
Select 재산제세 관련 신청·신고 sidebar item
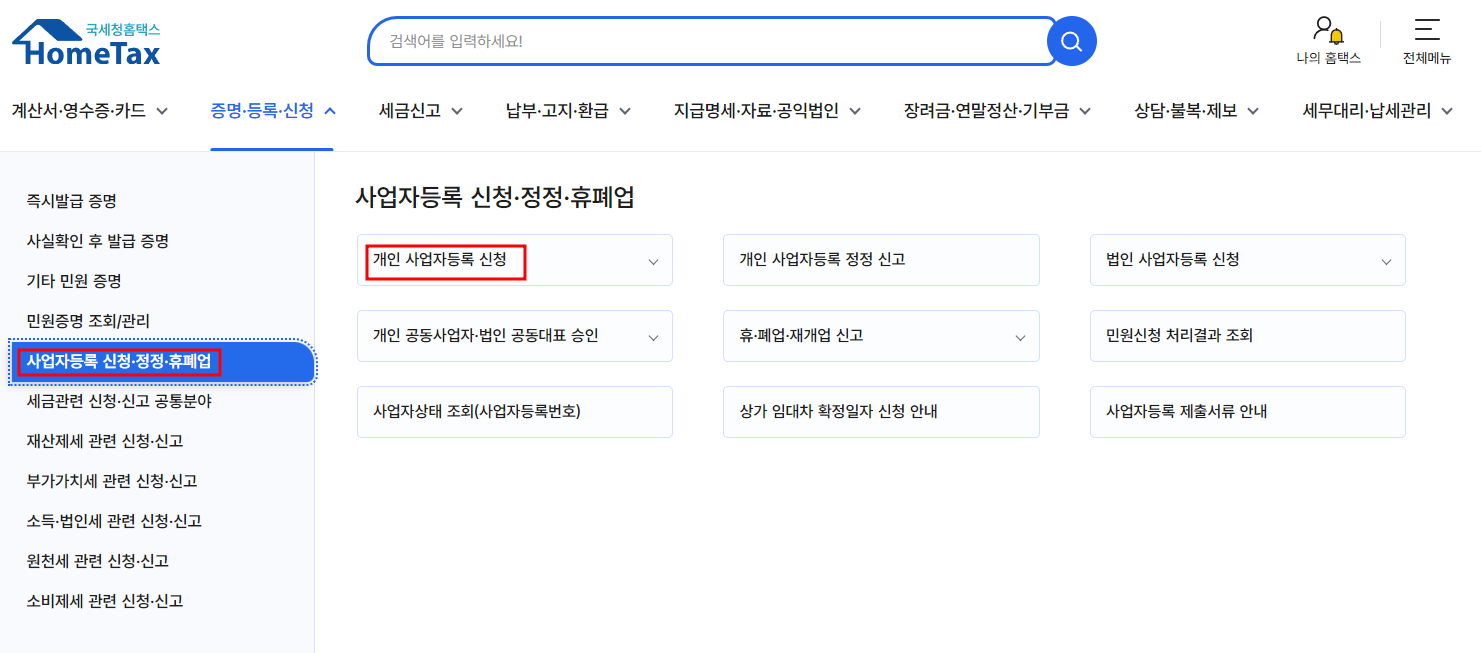coord(105,441)
